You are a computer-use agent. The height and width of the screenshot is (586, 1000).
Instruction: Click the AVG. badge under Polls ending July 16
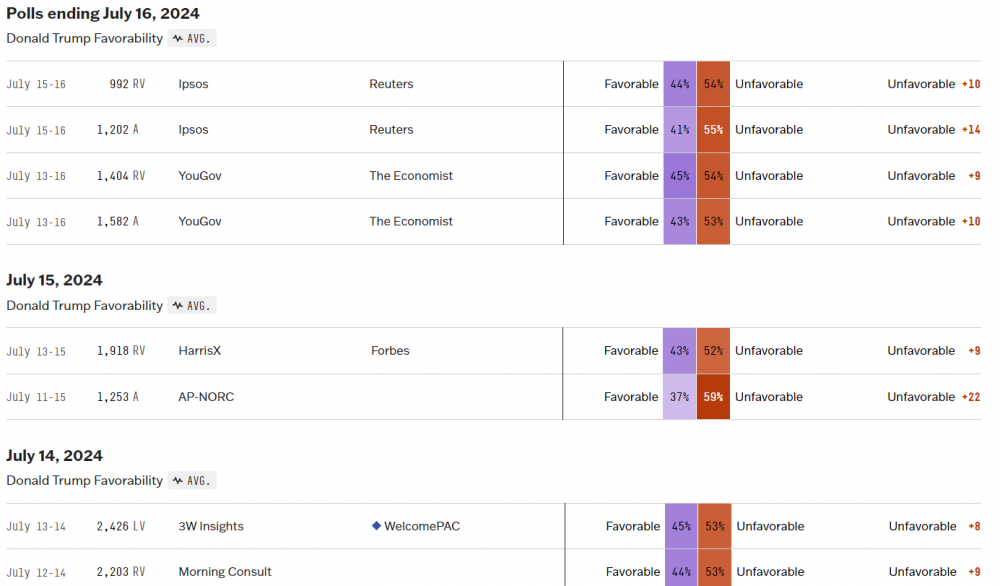click(192, 38)
